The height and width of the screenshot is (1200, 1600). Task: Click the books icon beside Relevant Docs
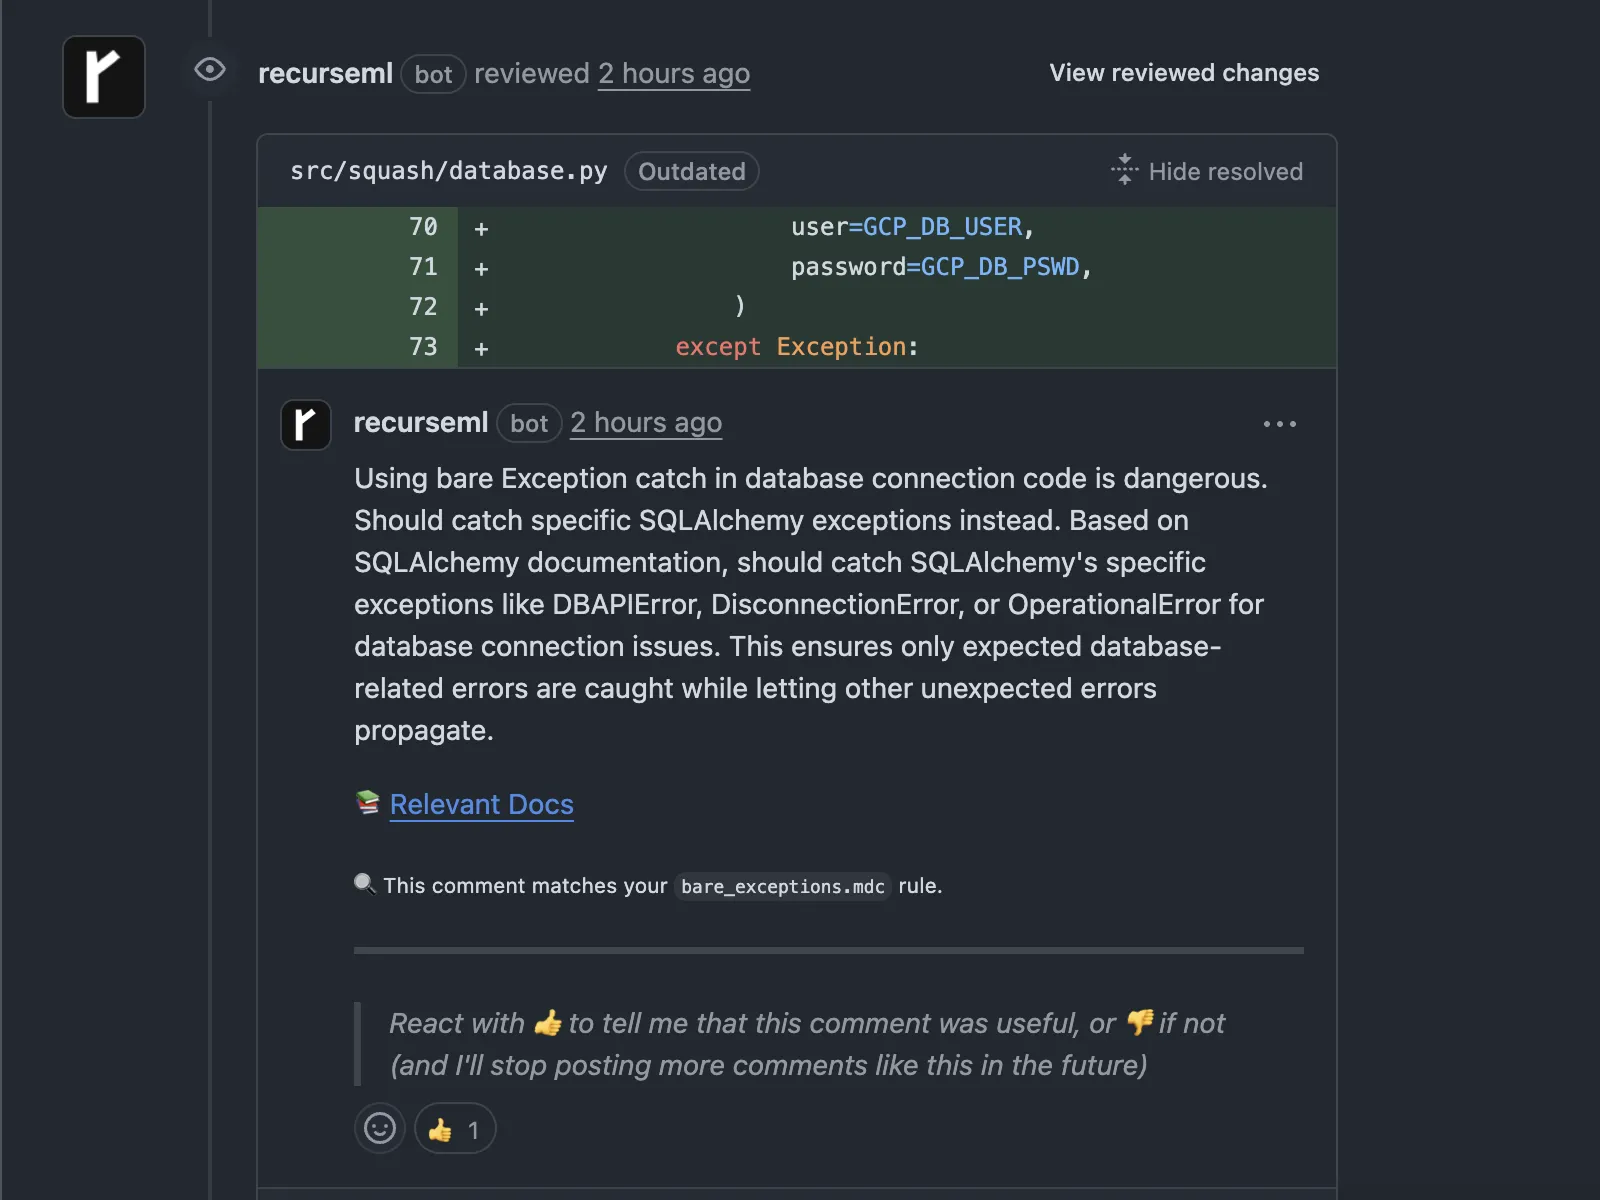click(x=367, y=803)
